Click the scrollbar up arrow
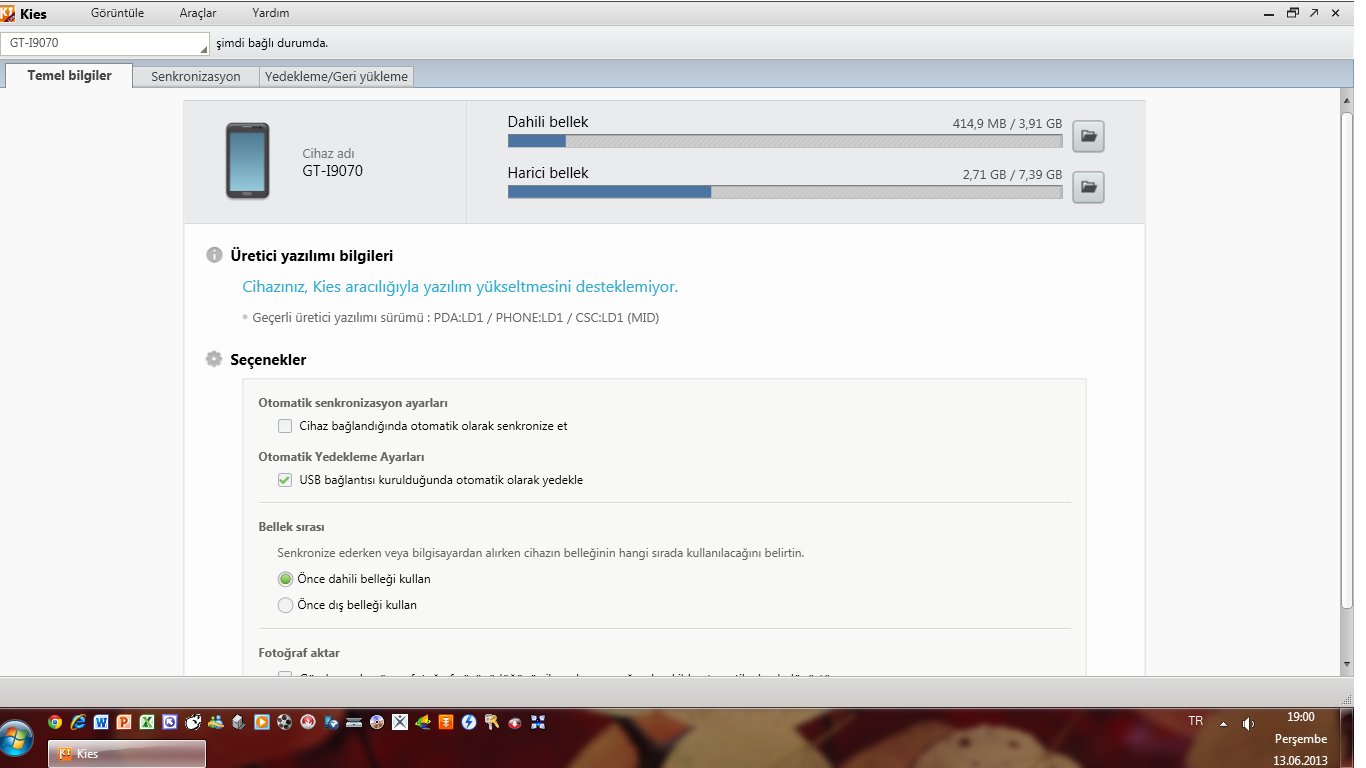 [1346, 103]
